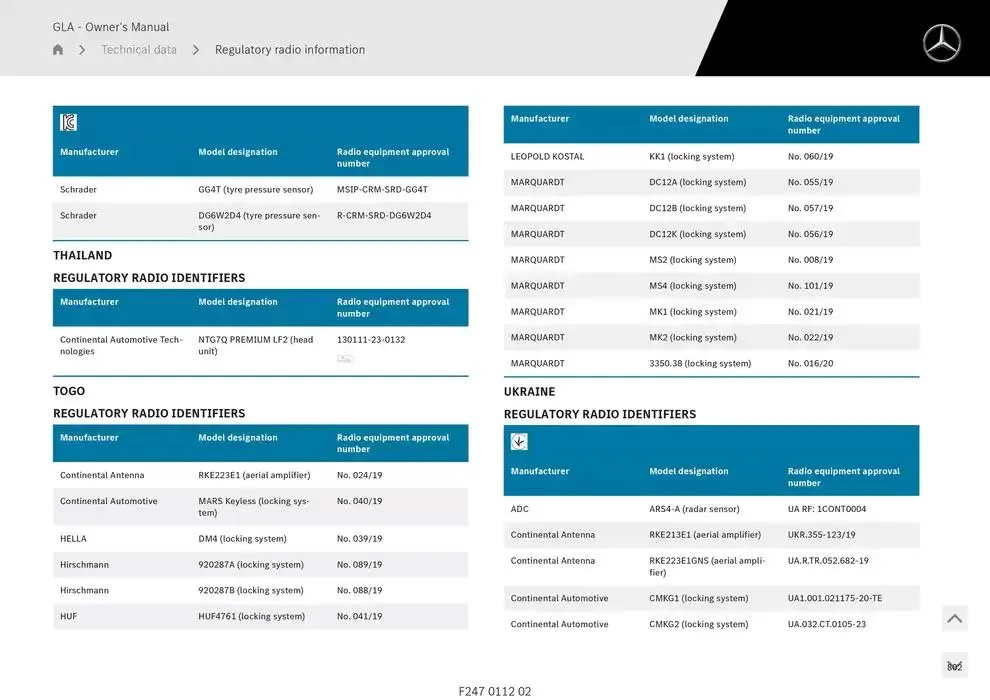This screenshot has height=700, width=990.
Task: Click the Radio equipment approval number header under Ukraine
Action: [x=844, y=477]
